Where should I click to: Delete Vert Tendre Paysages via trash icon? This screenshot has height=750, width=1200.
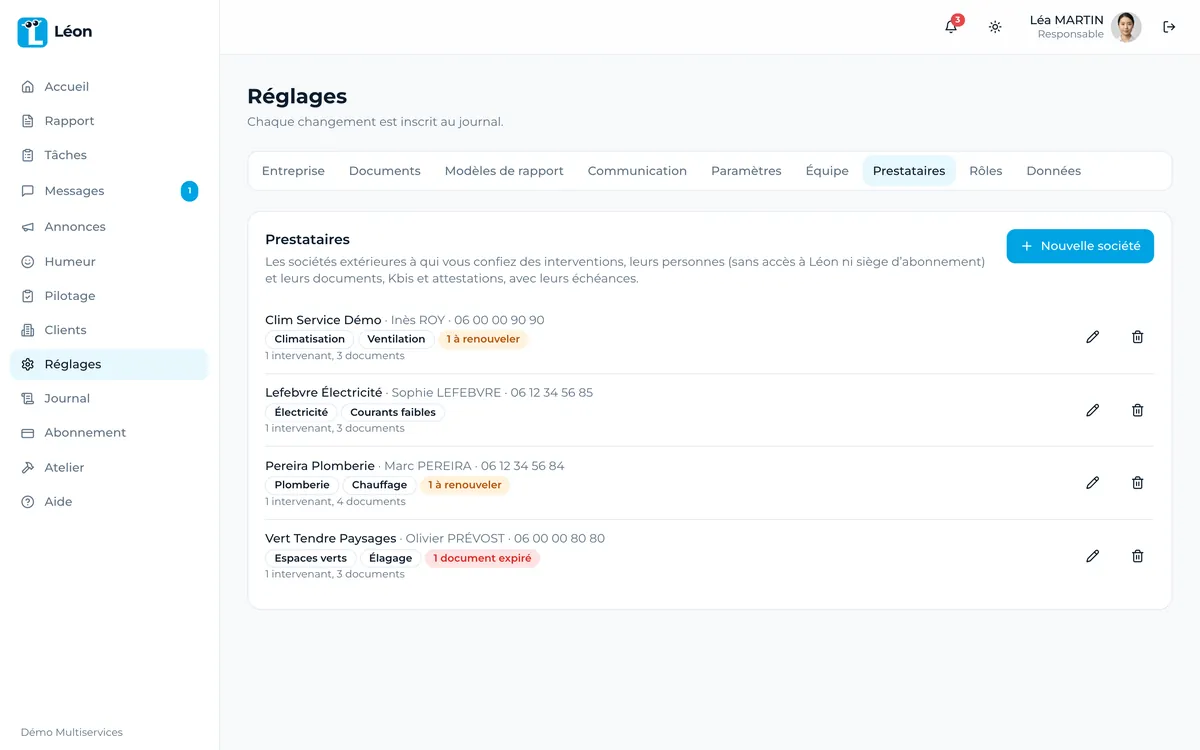pyautogui.click(x=1137, y=556)
